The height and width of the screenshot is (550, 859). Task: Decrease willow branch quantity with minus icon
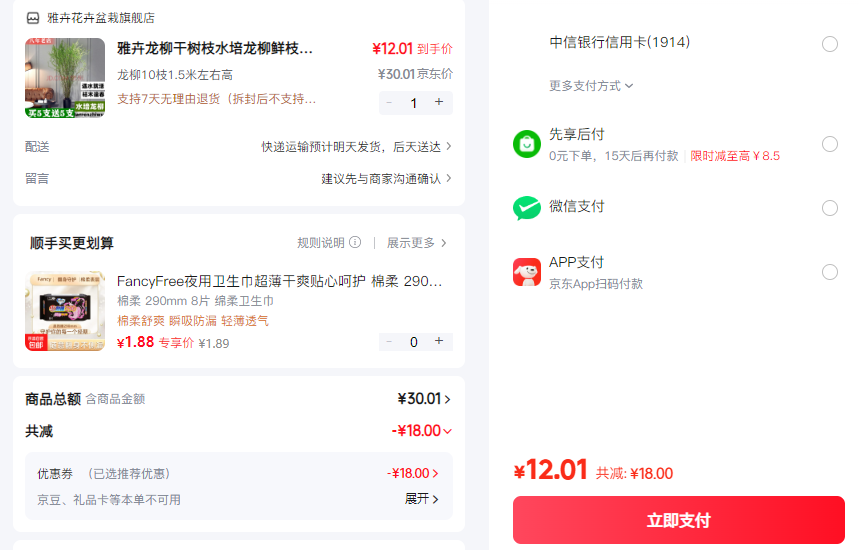pyautogui.click(x=389, y=102)
